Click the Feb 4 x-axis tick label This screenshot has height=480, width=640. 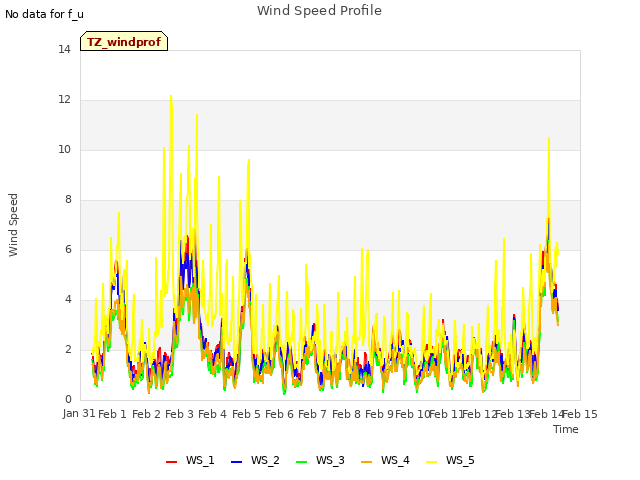click(x=213, y=414)
